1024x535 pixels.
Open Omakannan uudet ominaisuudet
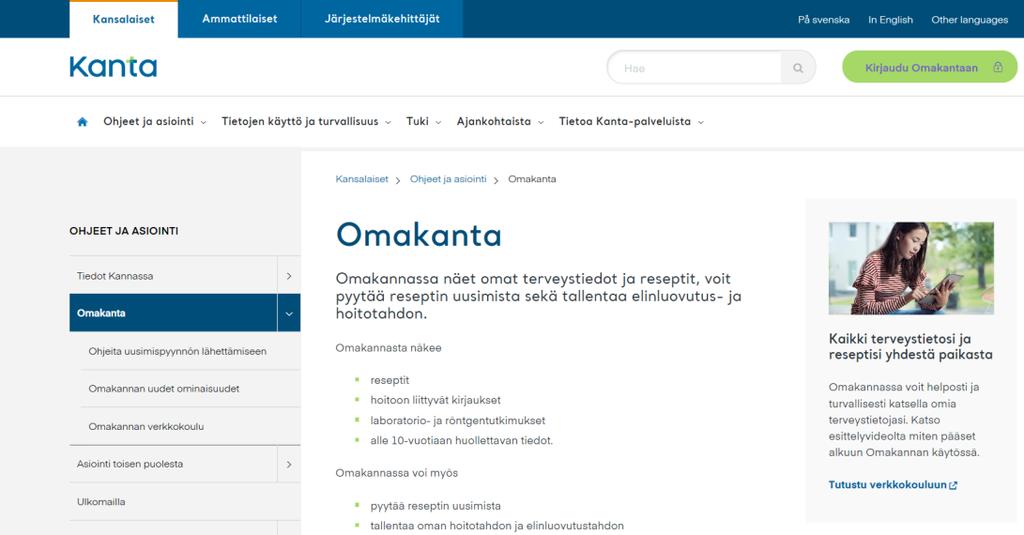coord(164,389)
